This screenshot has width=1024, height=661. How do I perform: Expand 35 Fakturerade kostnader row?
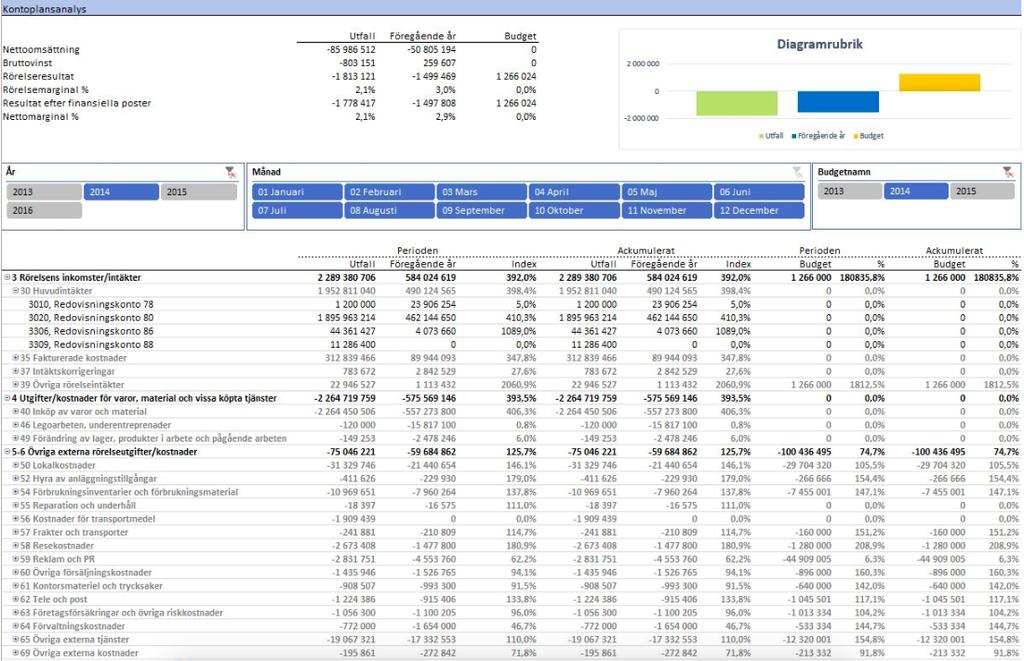point(16,358)
